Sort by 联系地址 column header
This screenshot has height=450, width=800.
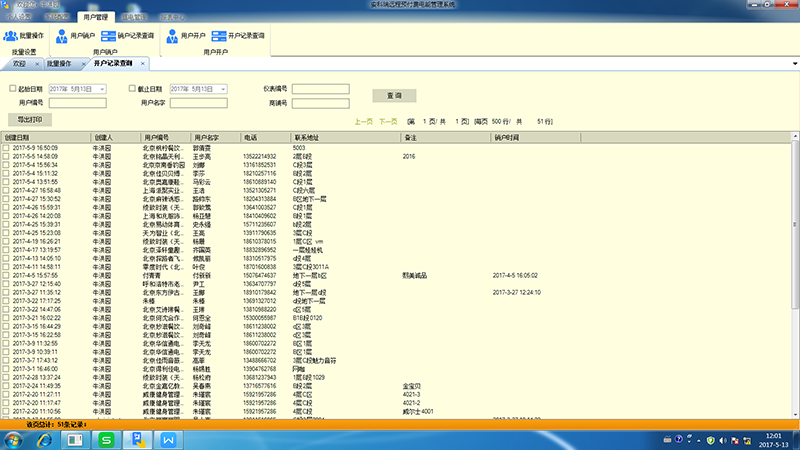[345, 138]
